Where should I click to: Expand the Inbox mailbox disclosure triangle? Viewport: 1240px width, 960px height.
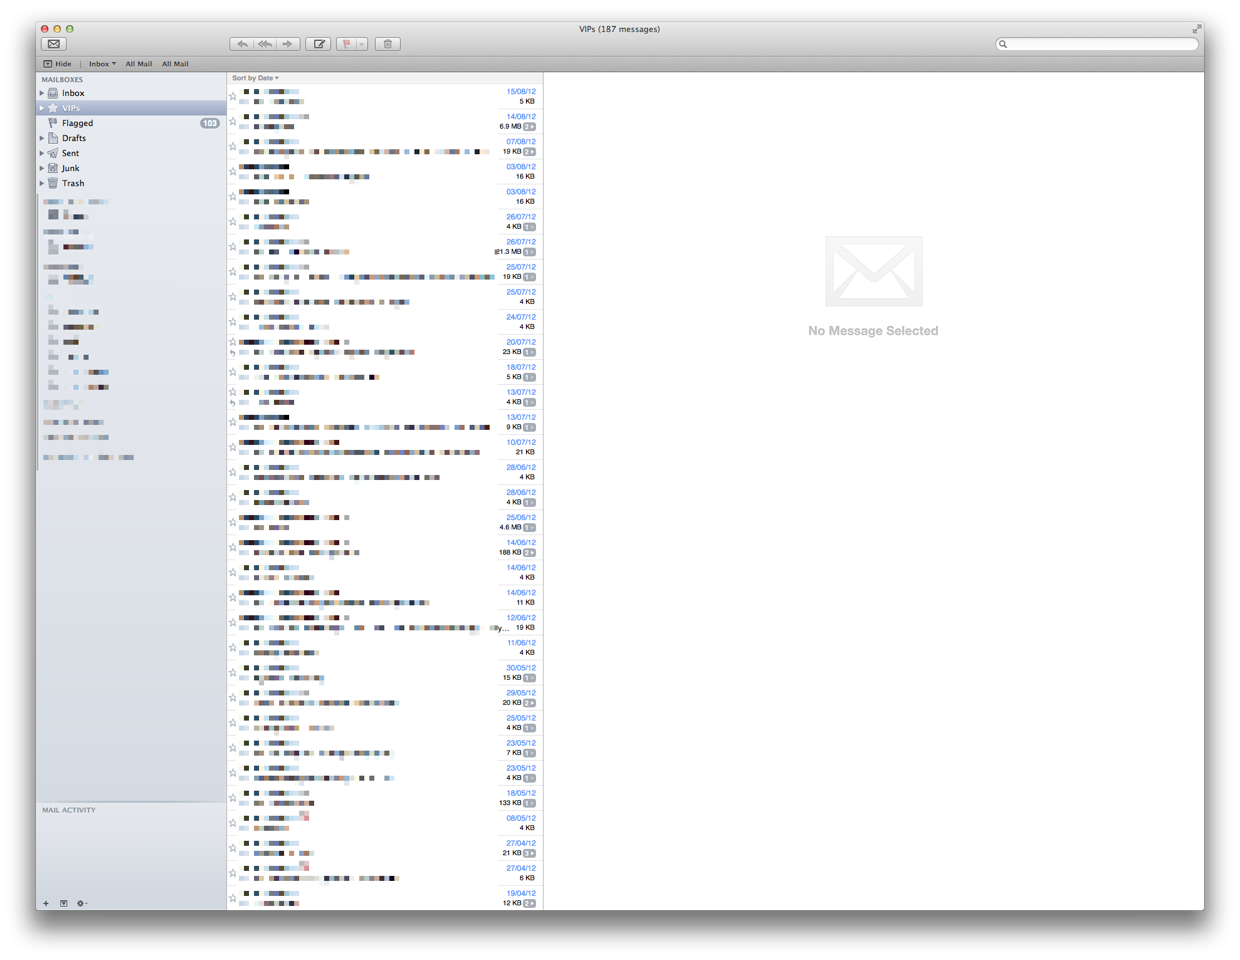[42, 93]
